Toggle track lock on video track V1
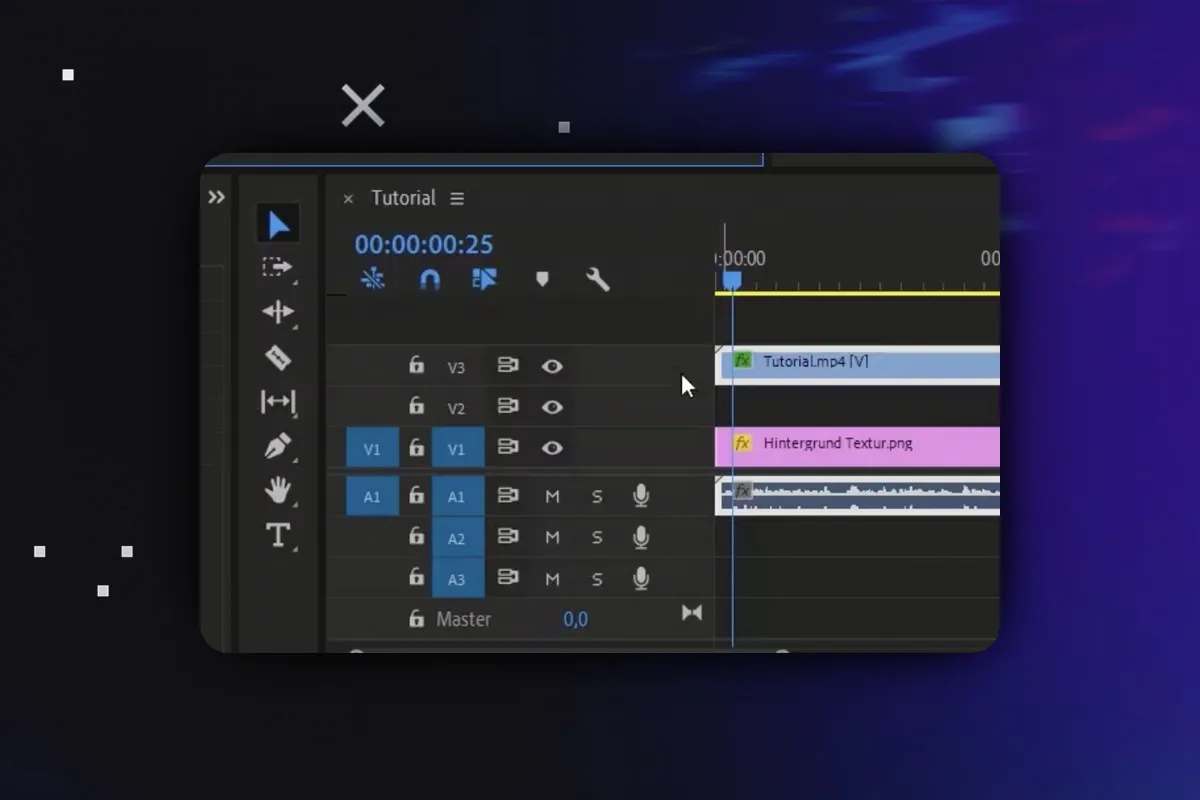Screen dimensions: 1200x800 coord(416,447)
